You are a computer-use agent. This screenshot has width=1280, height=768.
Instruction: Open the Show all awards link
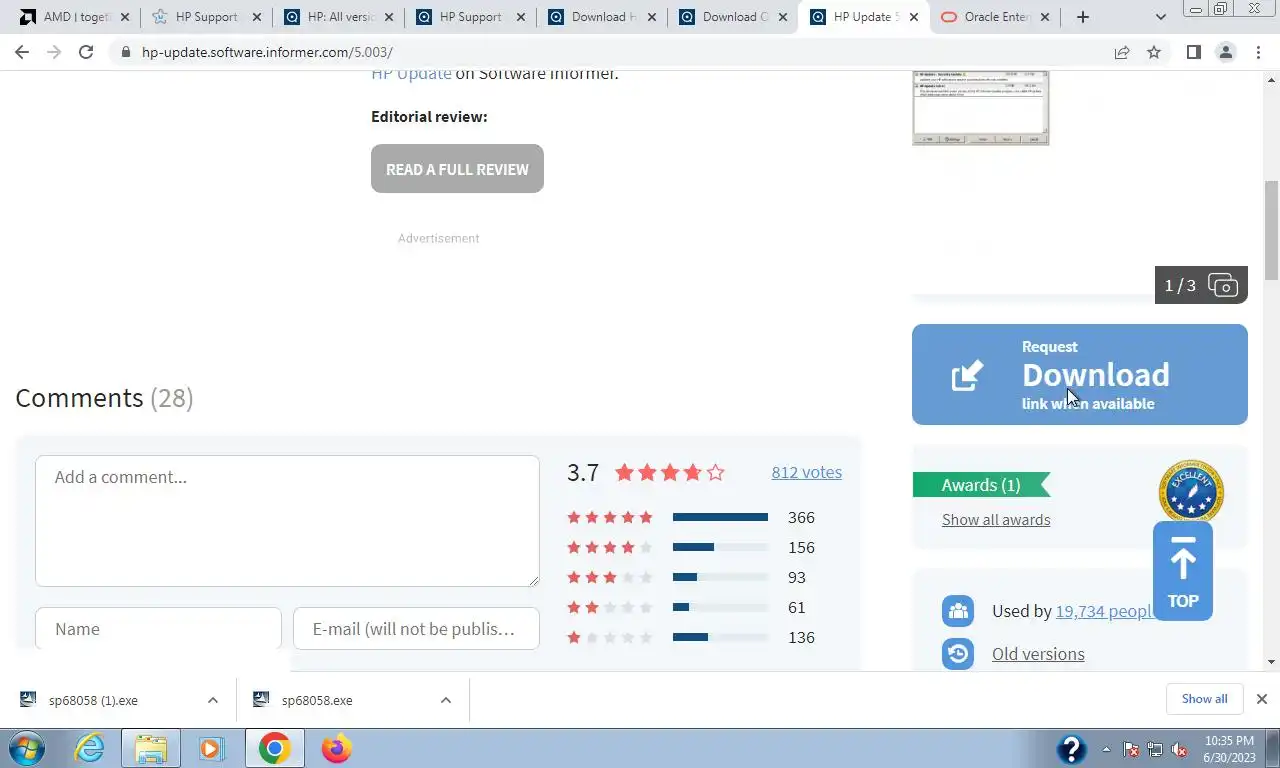point(996,520)
